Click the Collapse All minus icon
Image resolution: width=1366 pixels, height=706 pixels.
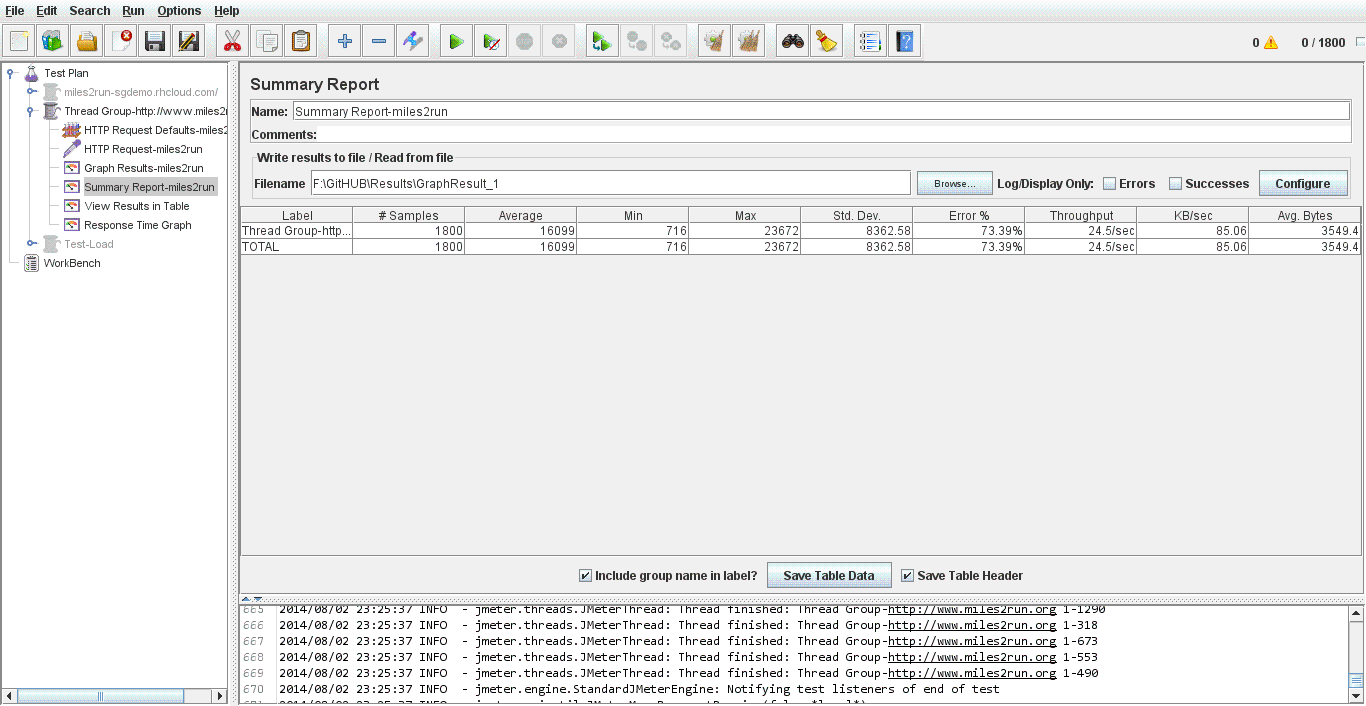(379, 42)
